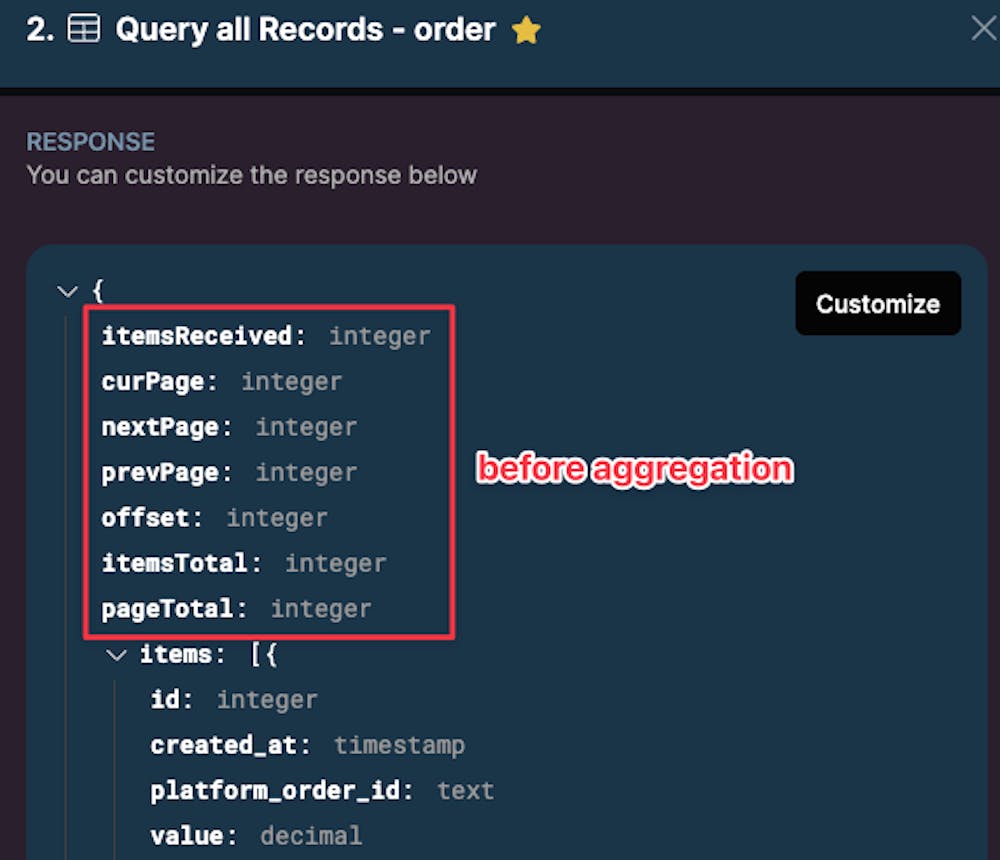1000x860 pixels.
Task: Collapse the items array chevron
Action: 116,655
